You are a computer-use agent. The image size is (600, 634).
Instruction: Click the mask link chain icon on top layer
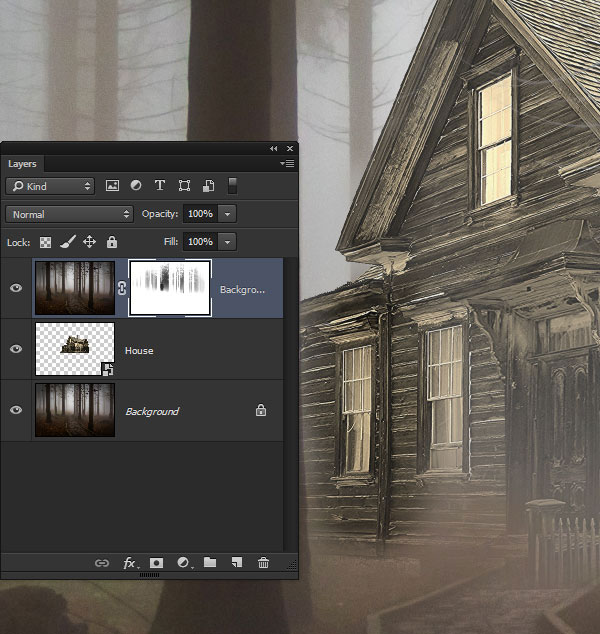pyautogui.click(x=122, y=288)
